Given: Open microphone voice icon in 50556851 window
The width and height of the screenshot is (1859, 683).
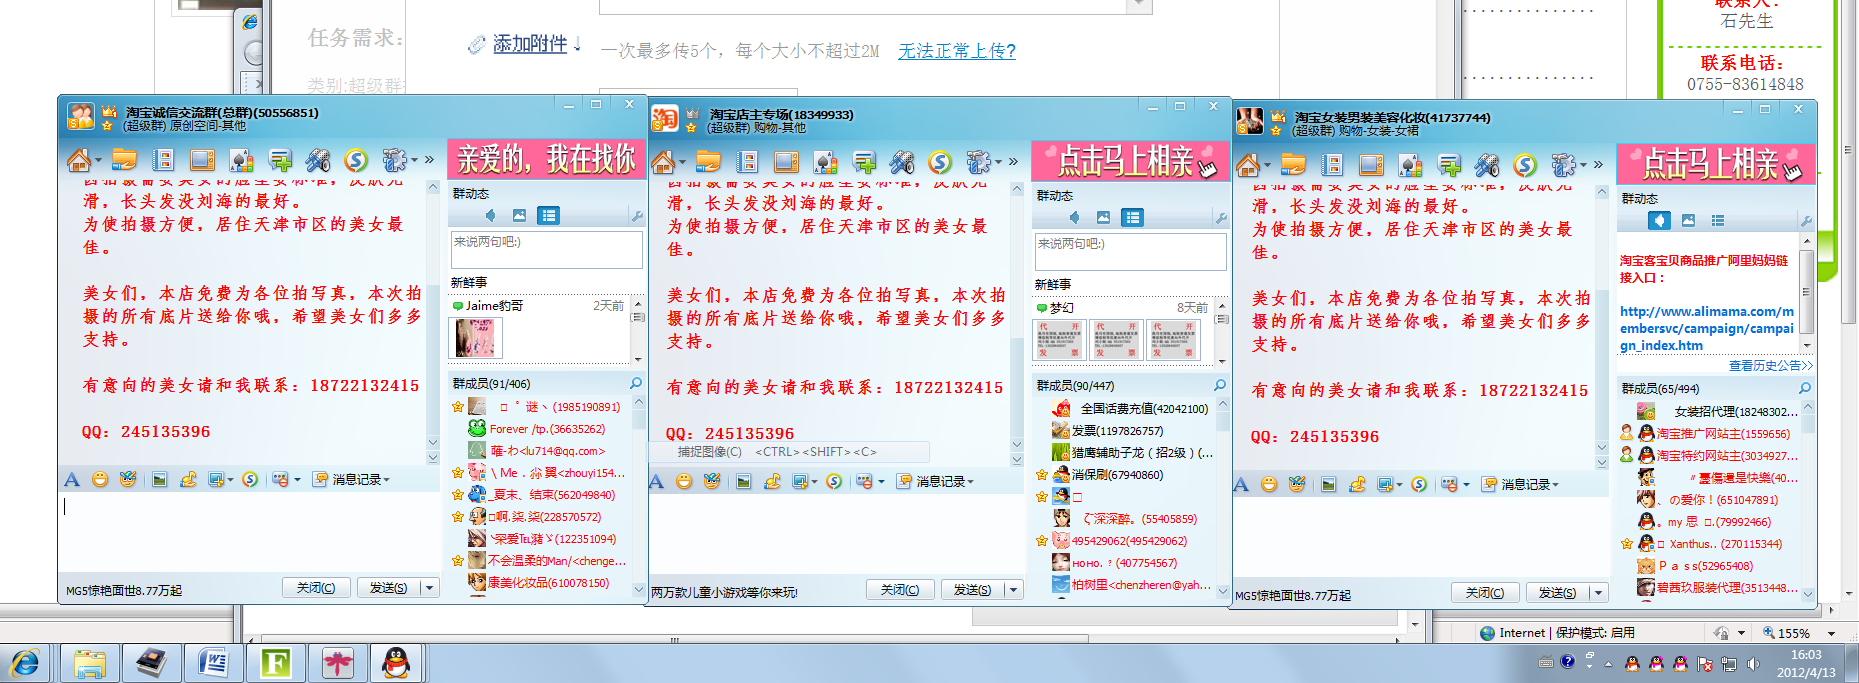Looking at the screenshot, I should (318, 160).
